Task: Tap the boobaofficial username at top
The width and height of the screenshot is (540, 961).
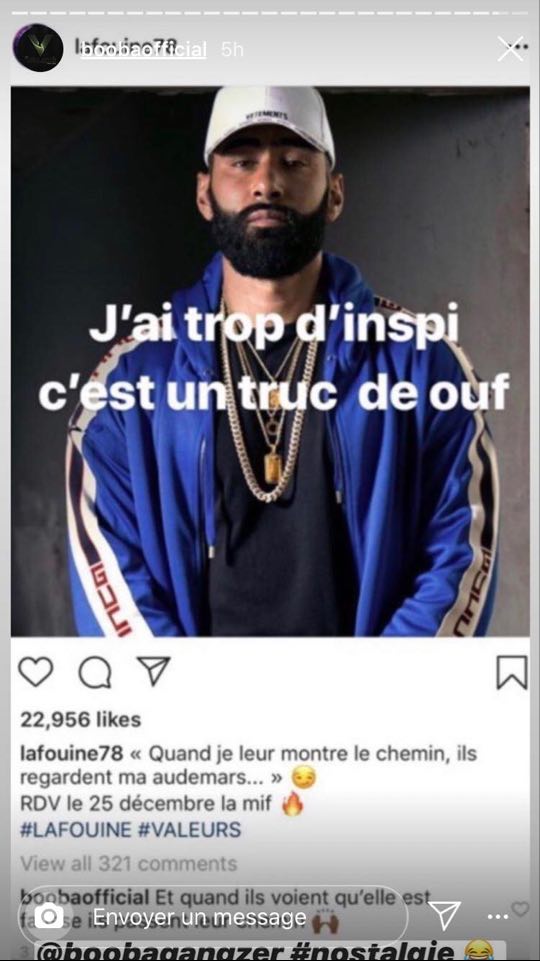Action: (143, 50)
